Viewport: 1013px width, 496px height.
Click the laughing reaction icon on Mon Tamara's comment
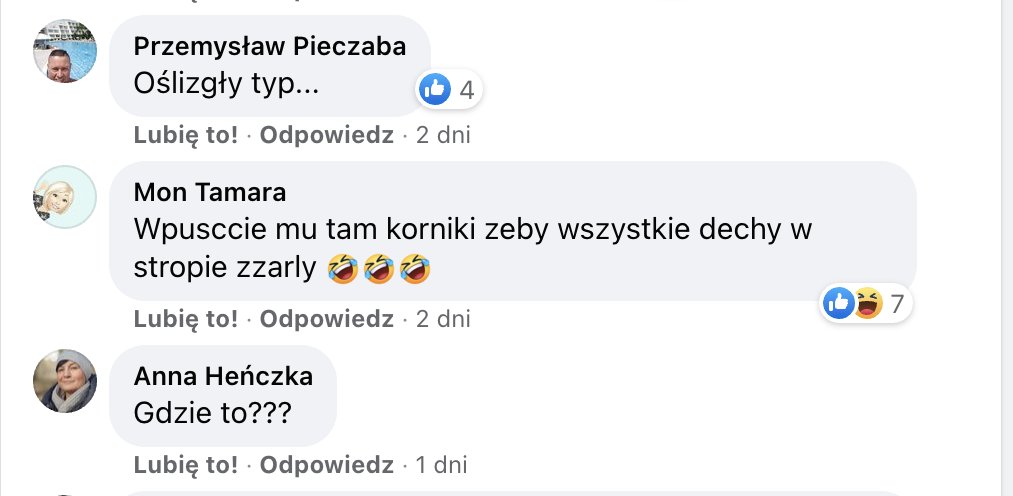pos(866,302)
